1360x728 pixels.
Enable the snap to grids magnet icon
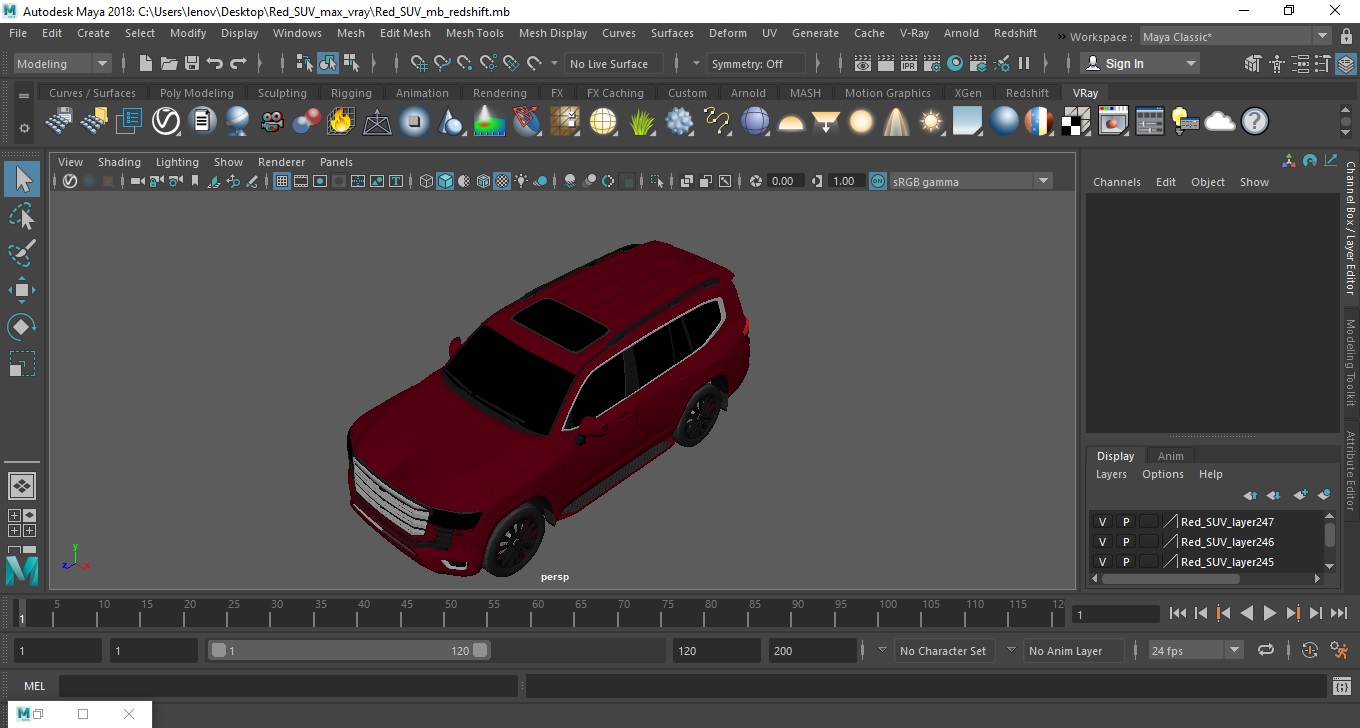pyautogui.click(x=419, y=63)
